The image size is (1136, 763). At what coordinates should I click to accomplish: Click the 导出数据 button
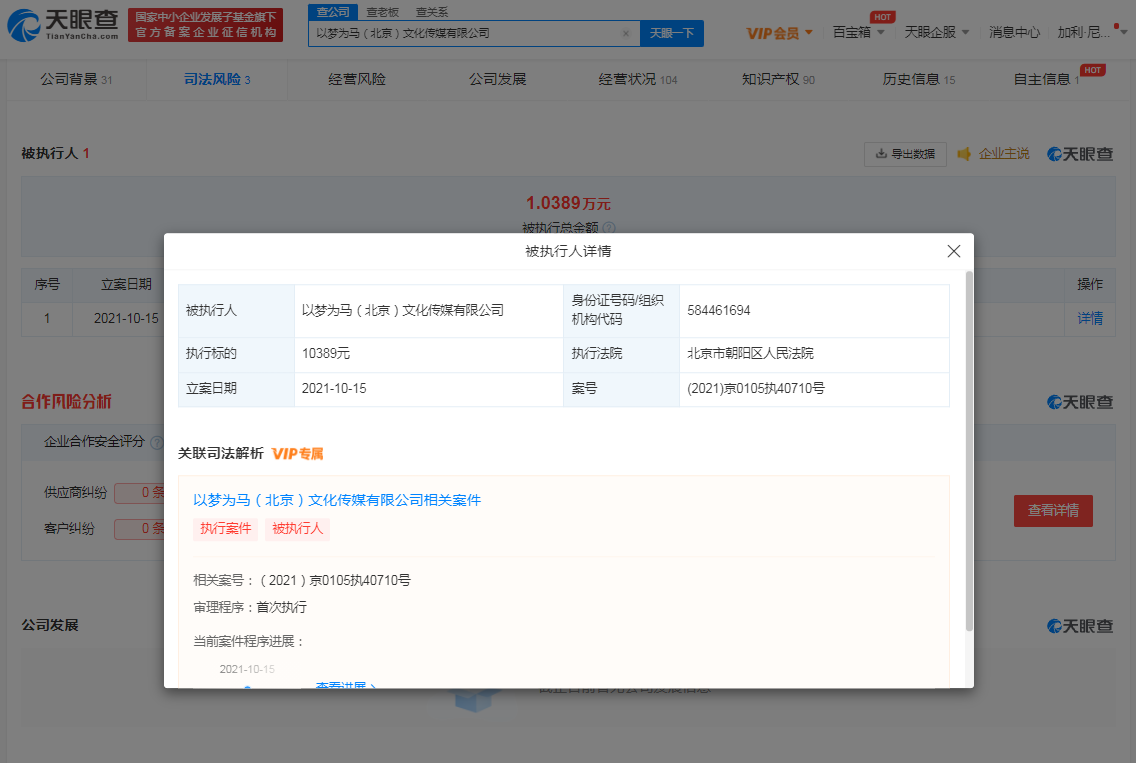coord(905,154)
